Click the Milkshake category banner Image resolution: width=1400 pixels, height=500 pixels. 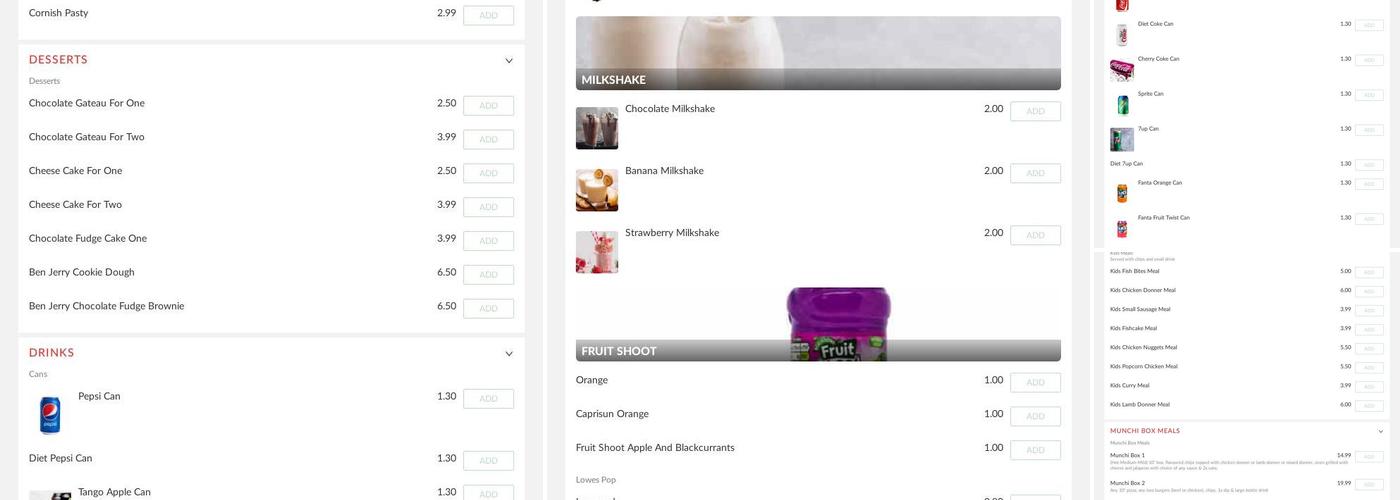(818, 53)
